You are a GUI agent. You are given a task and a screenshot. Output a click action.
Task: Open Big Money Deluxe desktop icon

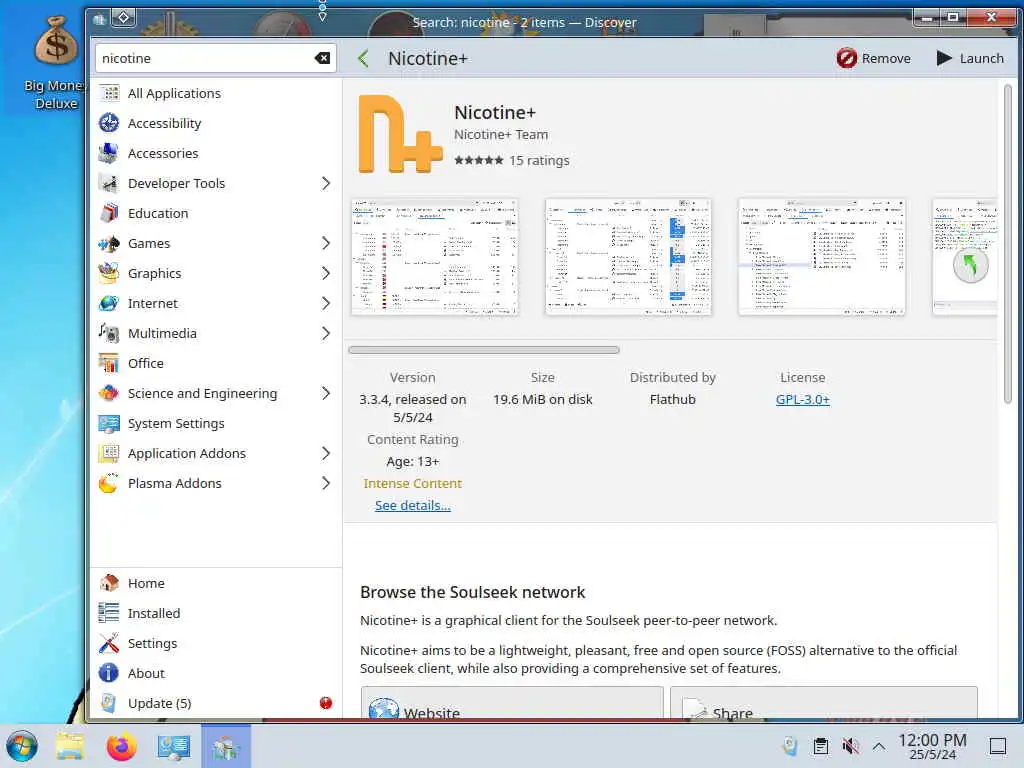56,63
